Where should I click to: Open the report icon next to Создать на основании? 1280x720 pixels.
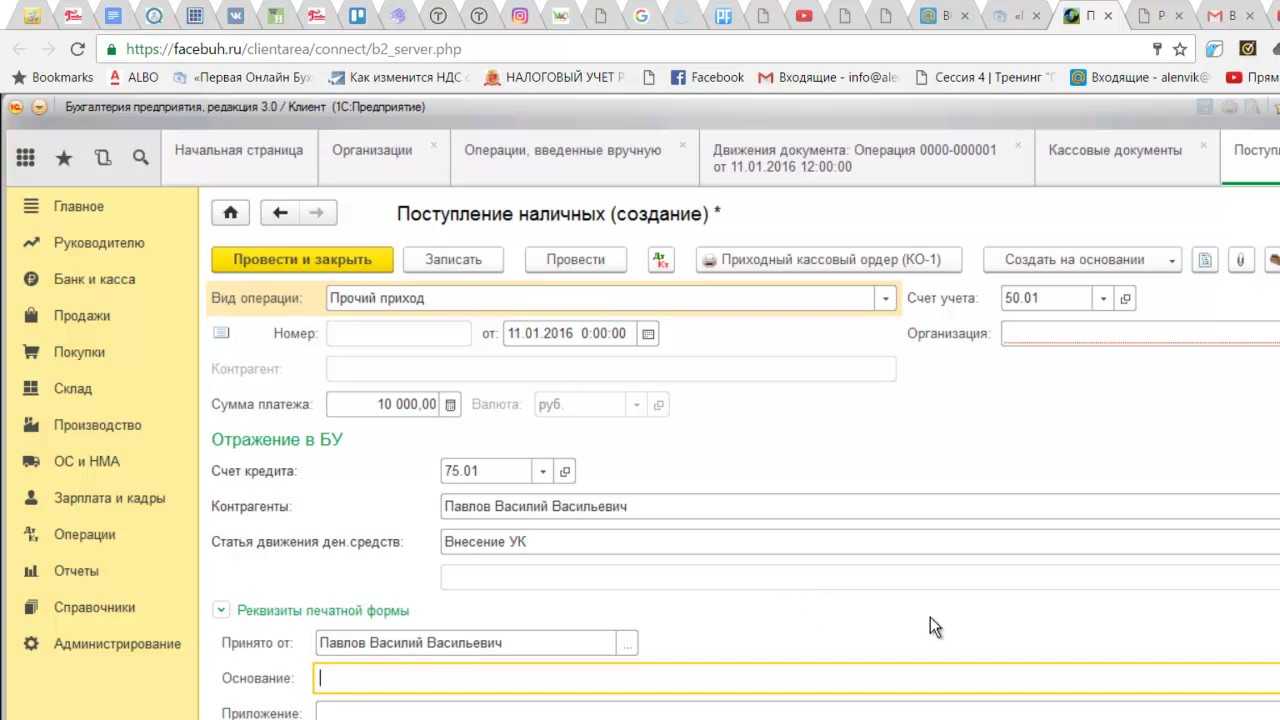[x=1205, y=260]
